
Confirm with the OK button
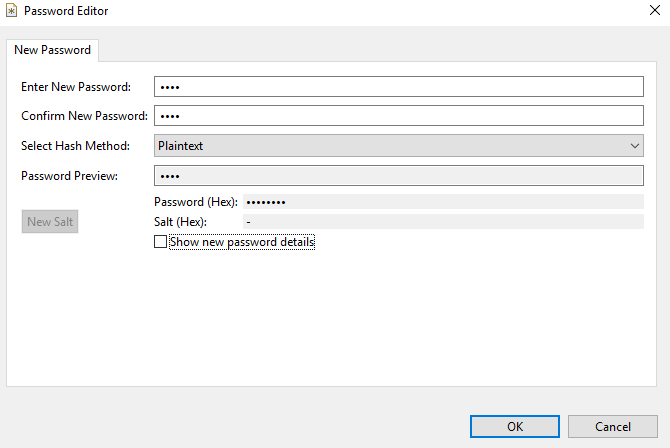click(x=515, y=427)
